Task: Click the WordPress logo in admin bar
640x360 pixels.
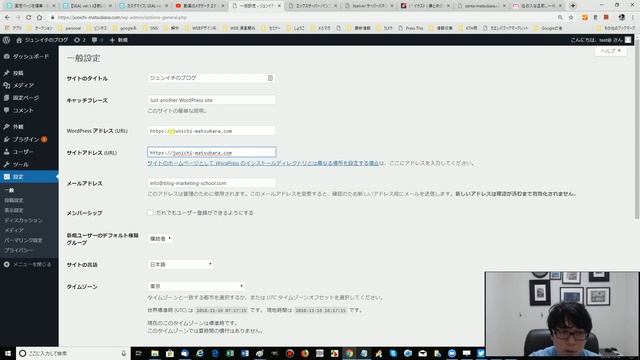Action: pyautogui.click(x=7, y=40)
